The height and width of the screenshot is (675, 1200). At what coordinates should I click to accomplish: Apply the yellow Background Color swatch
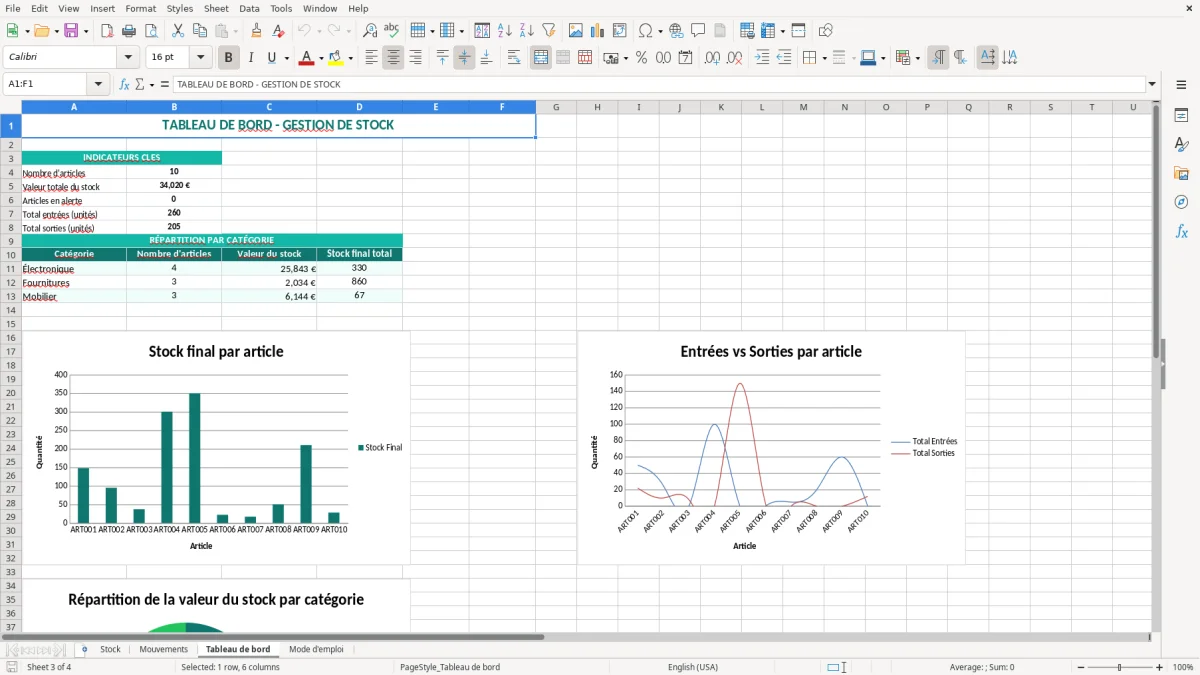(x=336, y=58)
